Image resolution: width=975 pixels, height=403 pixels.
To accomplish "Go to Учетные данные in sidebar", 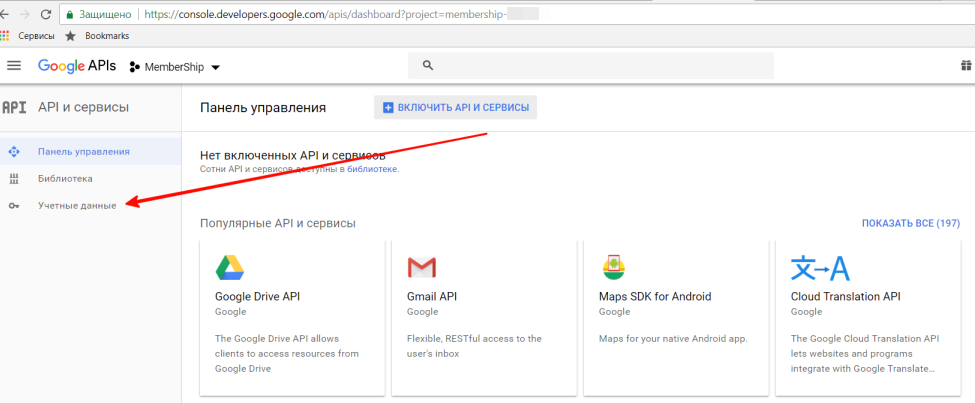I will [x=76, y=205].
